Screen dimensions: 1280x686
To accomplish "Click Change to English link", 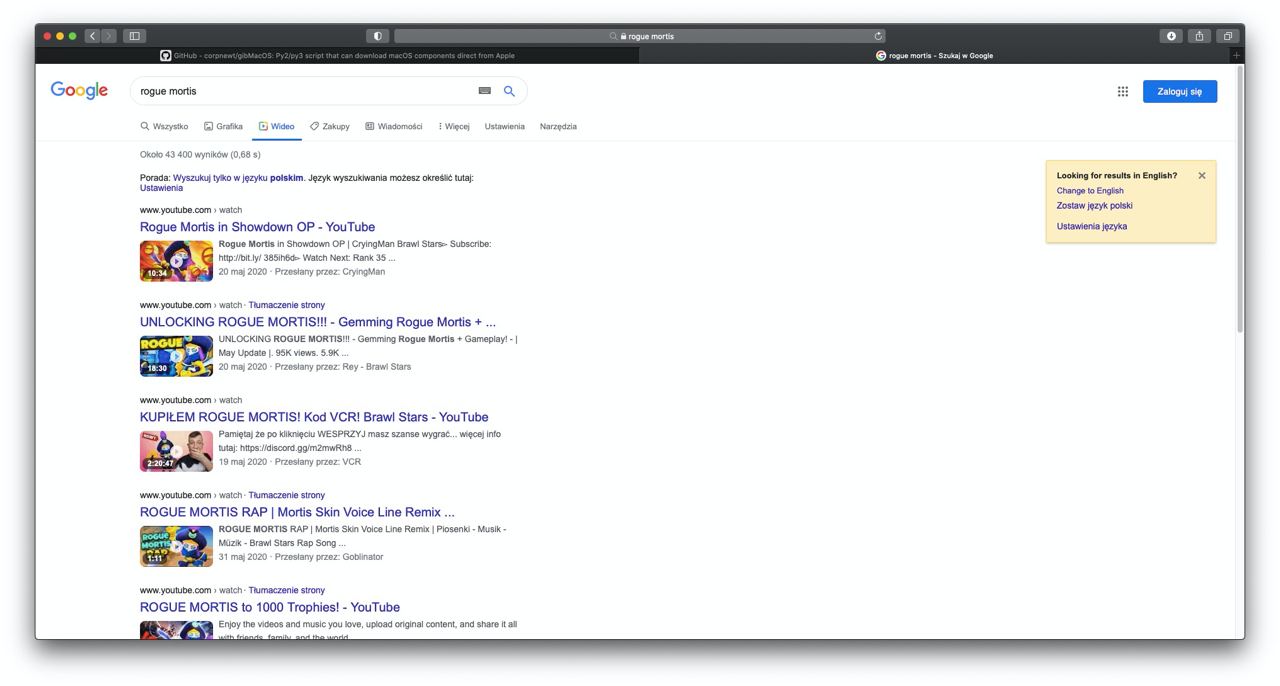I will 1090,191.
